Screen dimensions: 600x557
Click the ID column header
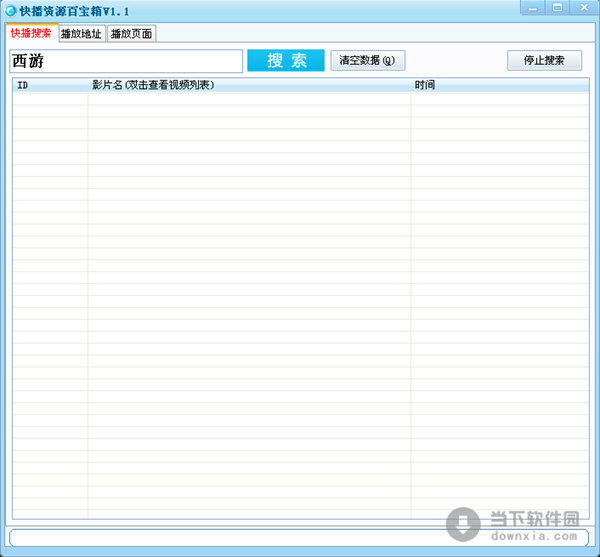50,85
